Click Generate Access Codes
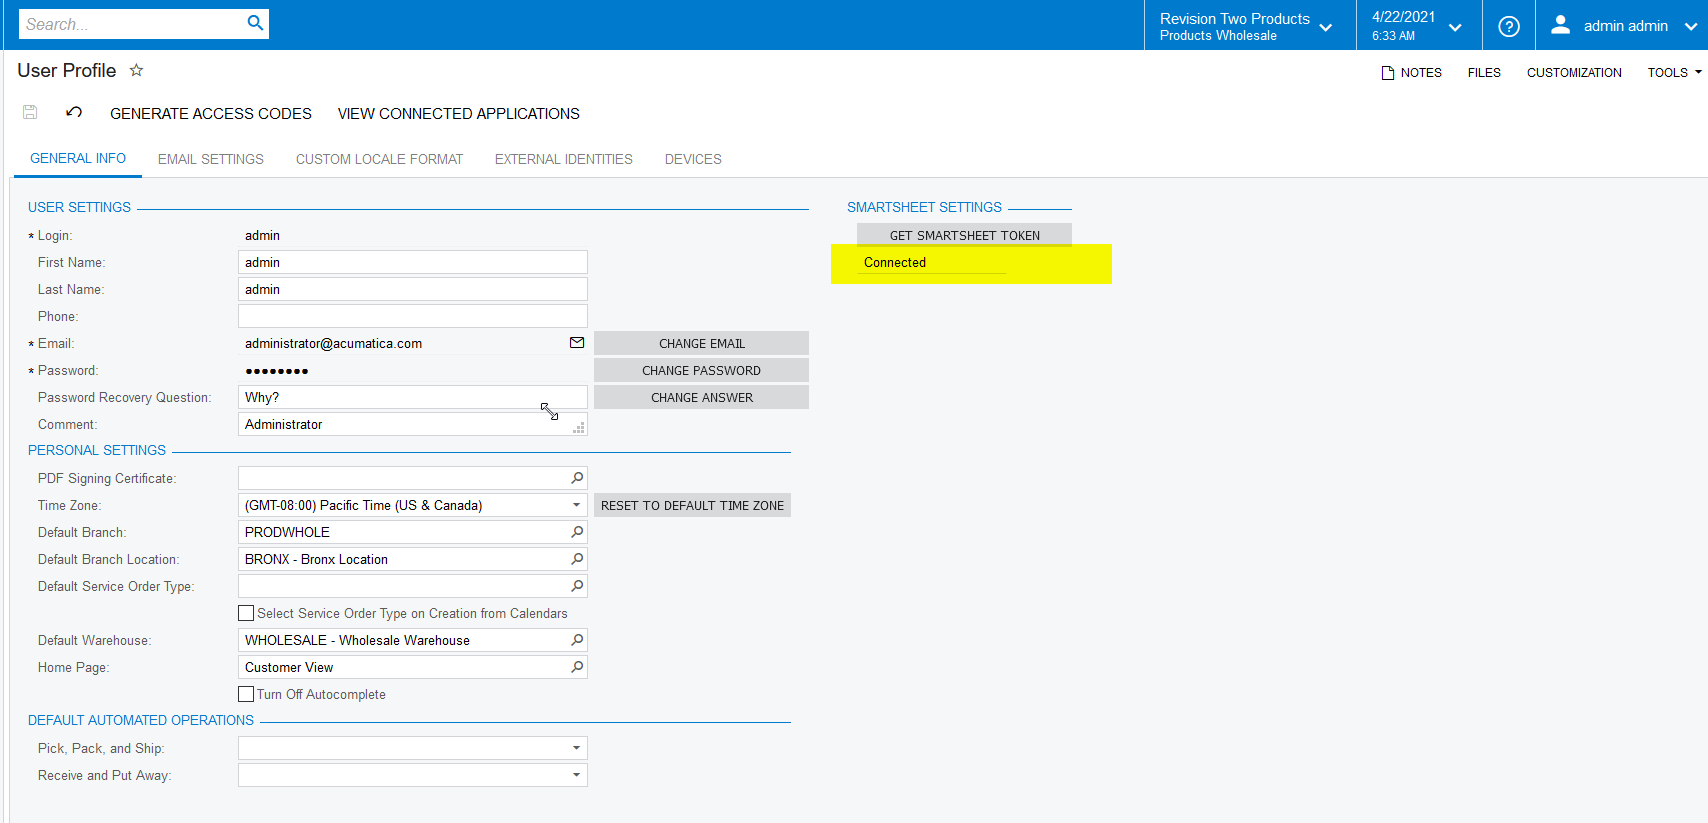Screen dimensions: 1708x823 [211, 114]
